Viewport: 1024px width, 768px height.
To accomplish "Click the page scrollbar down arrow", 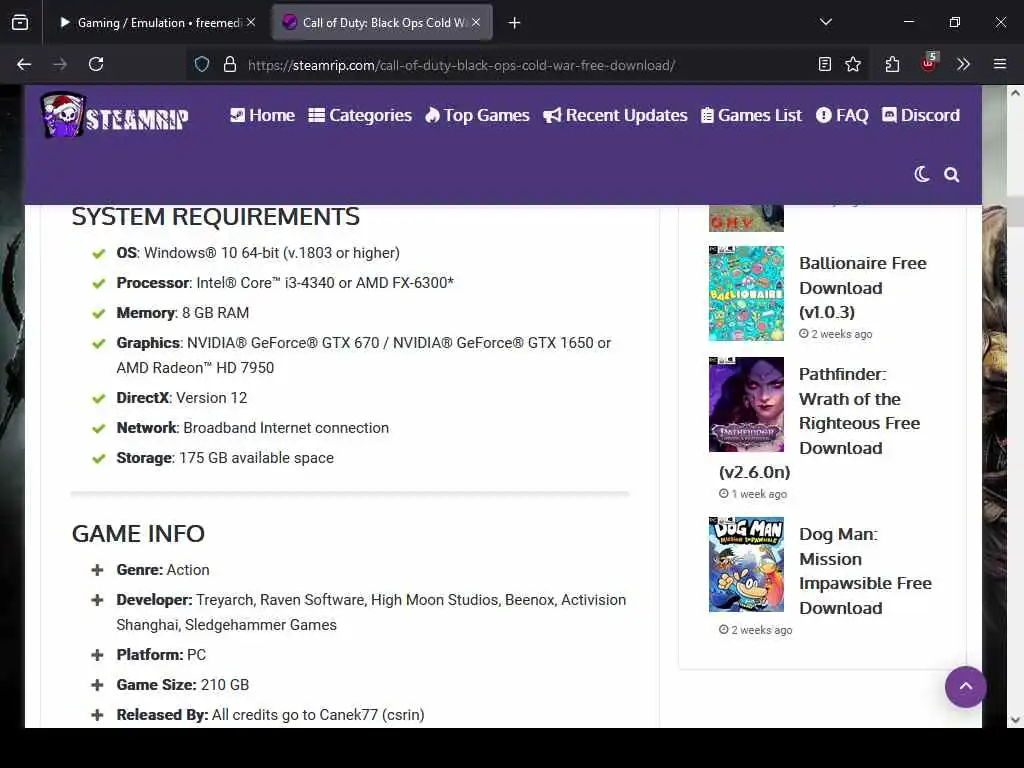I will click(x=1015, y=720).
